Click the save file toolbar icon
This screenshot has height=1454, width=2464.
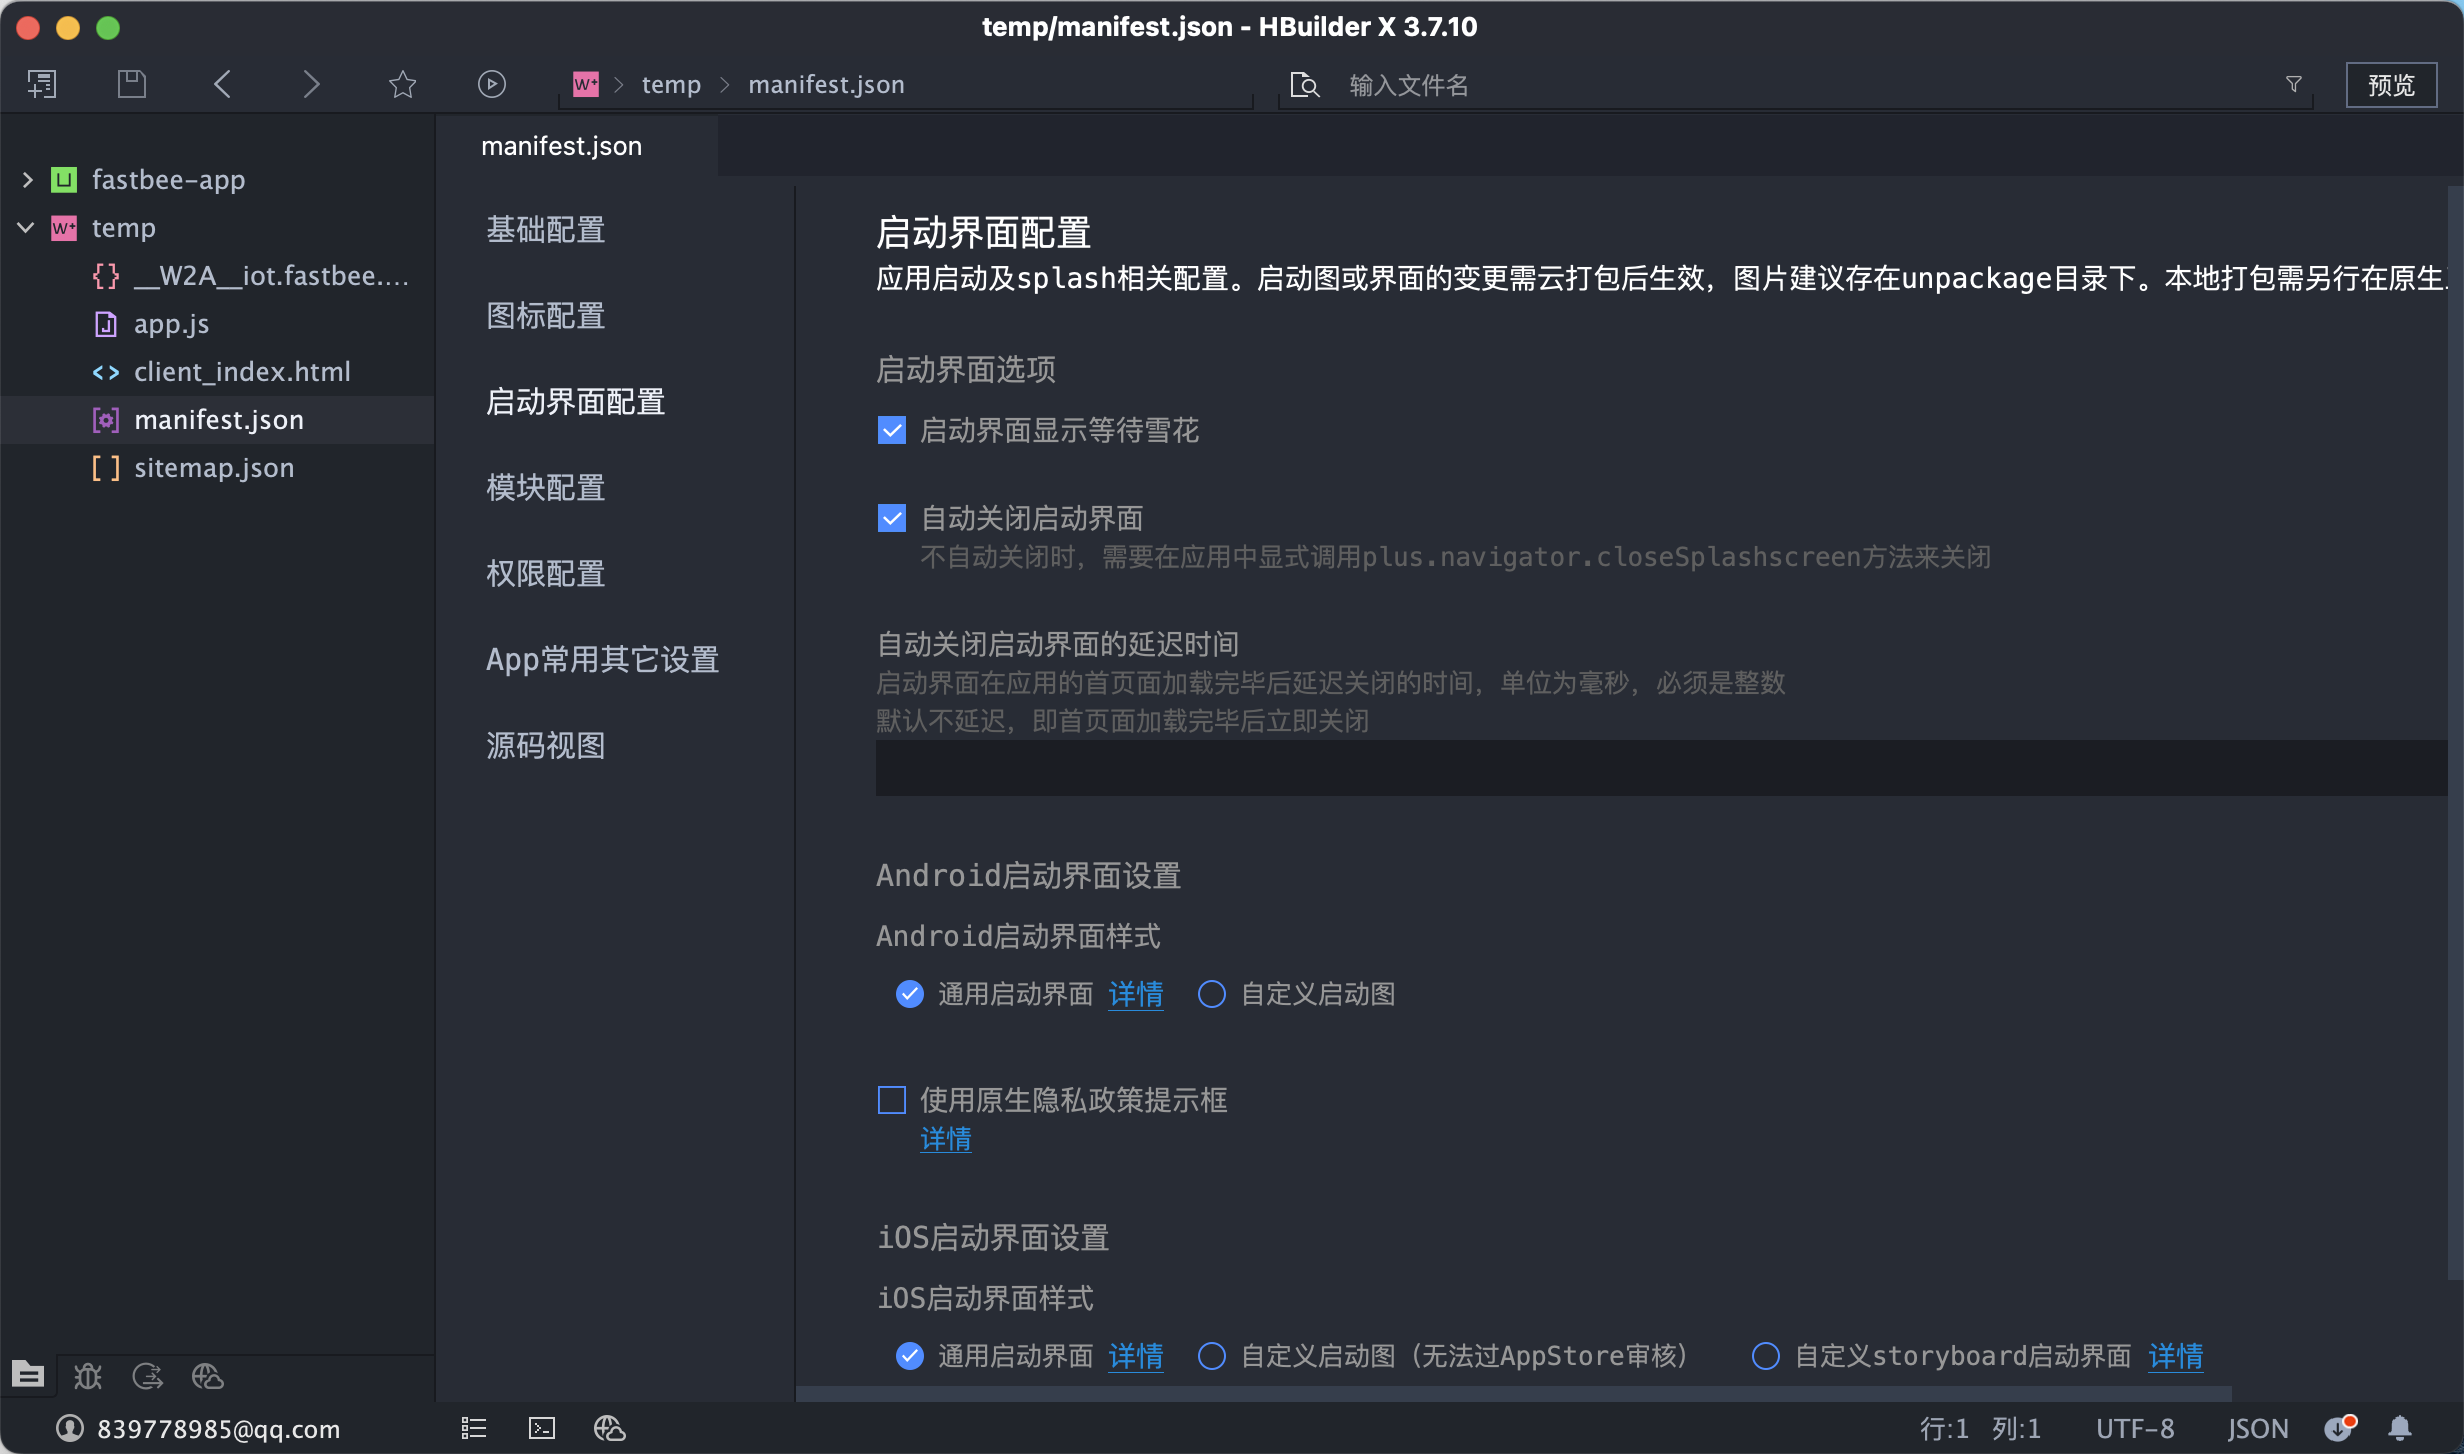[132, 84]
